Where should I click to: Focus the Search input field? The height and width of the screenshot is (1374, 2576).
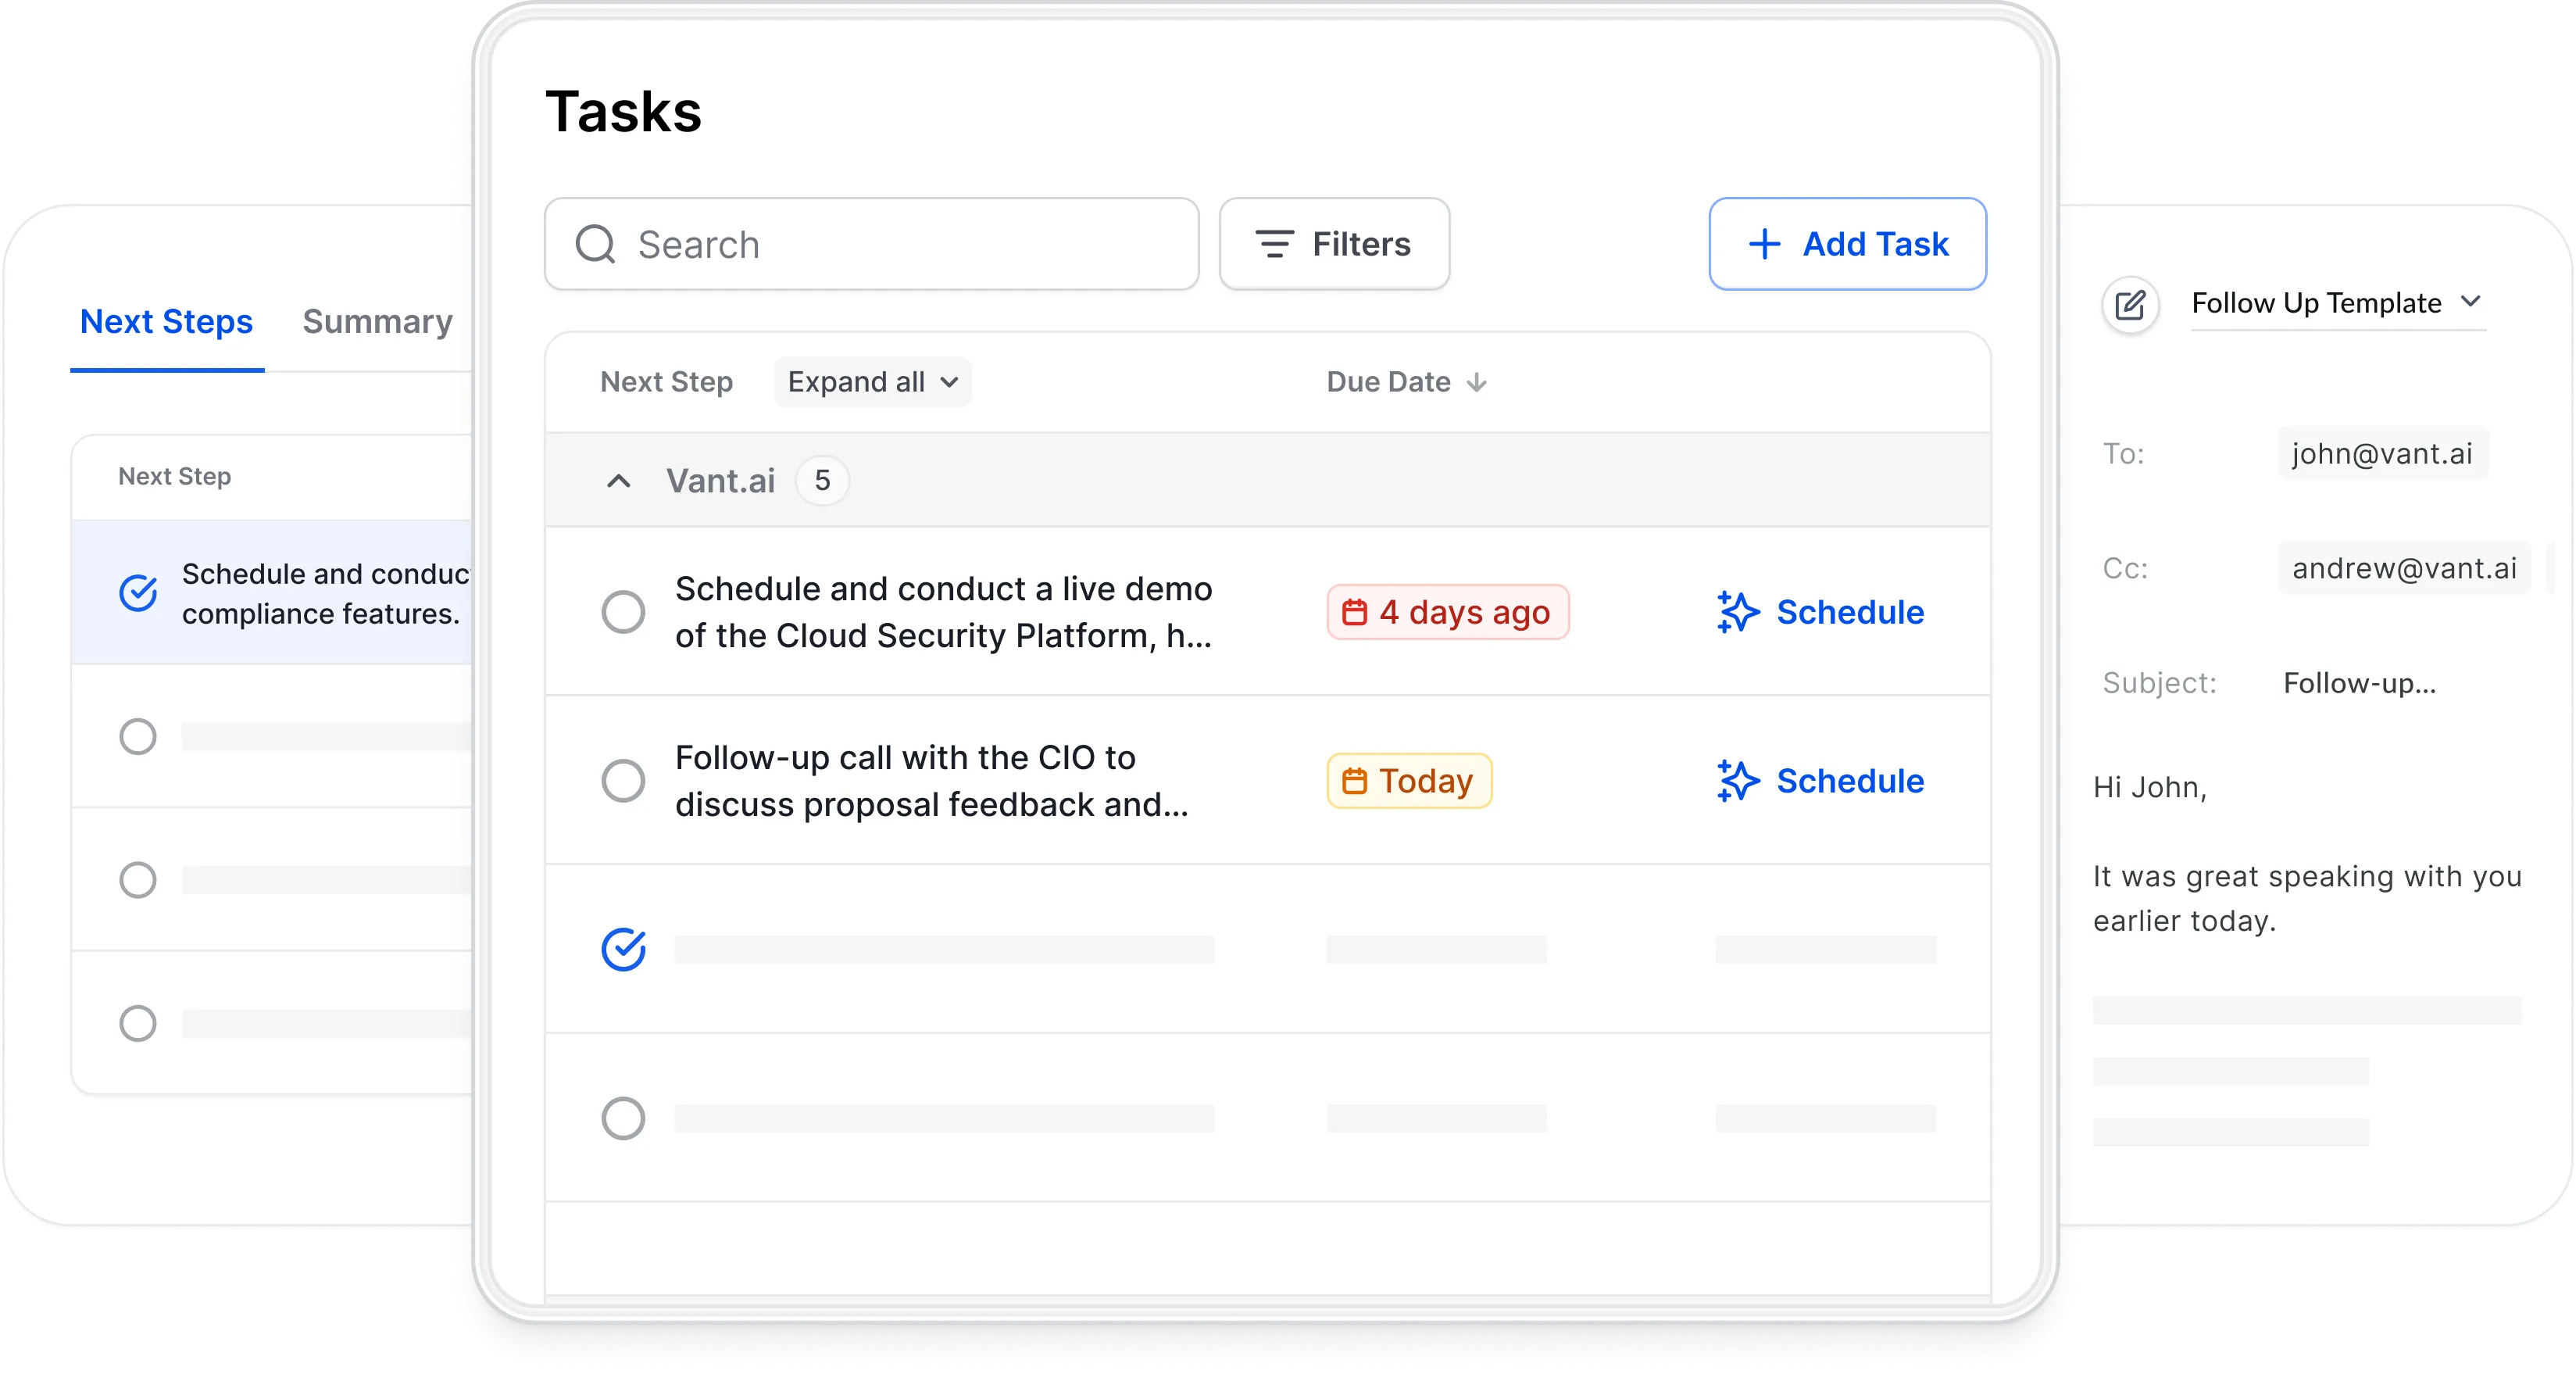[x=871, y=244]
